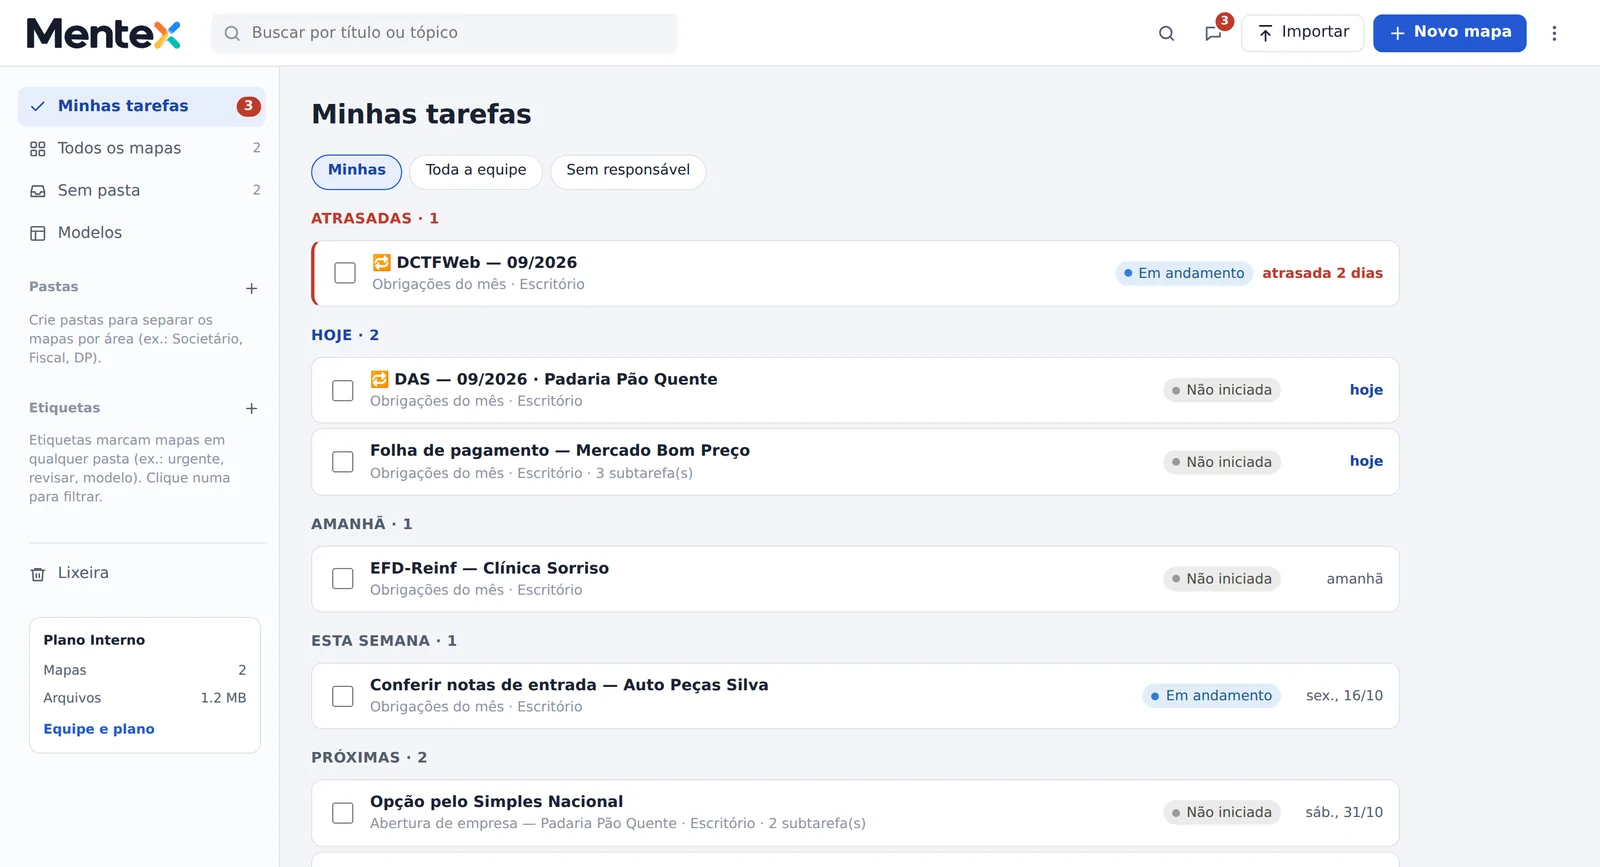
Task: Mark Folha de pagamento task as done
Action: tap(343, 462)
